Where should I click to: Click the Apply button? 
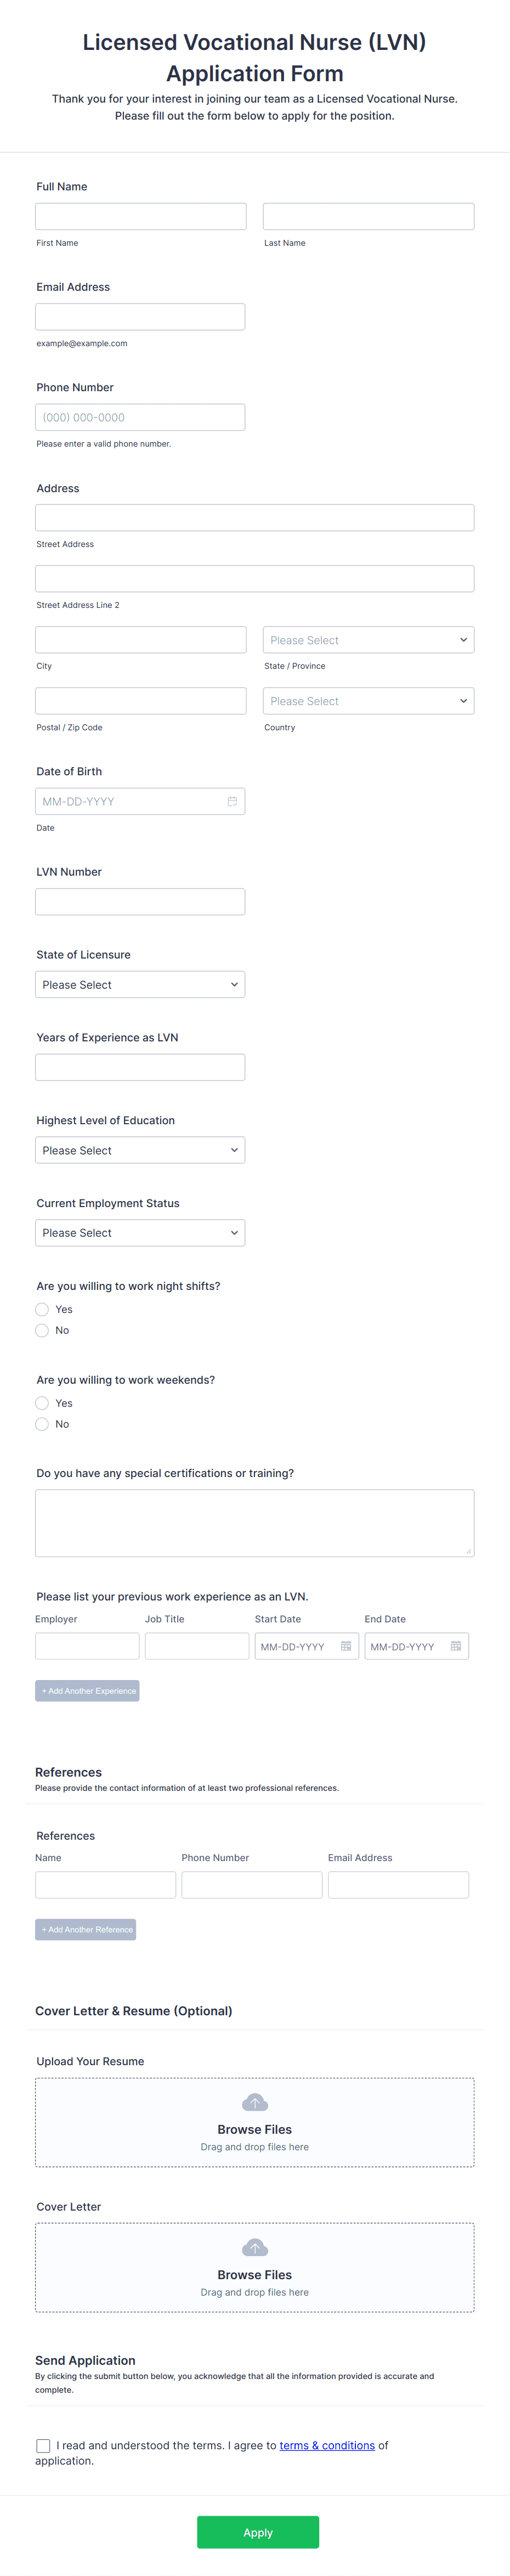258,2532
